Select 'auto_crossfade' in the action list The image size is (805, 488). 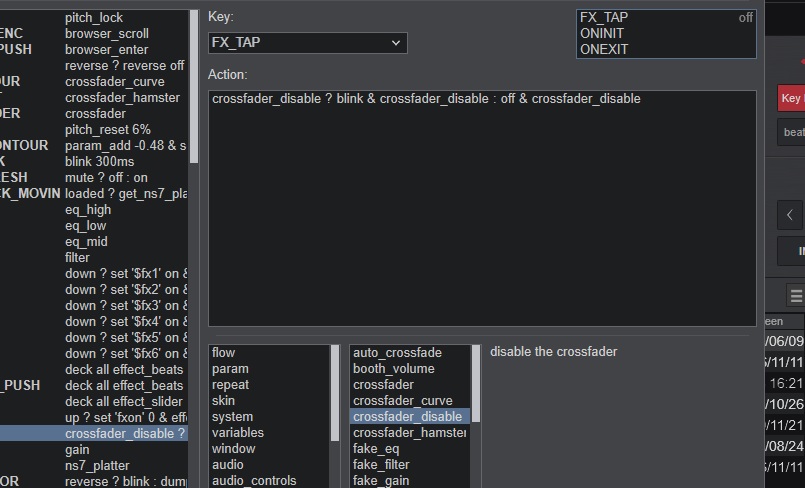pyautogui.click(x=397, y=353)
